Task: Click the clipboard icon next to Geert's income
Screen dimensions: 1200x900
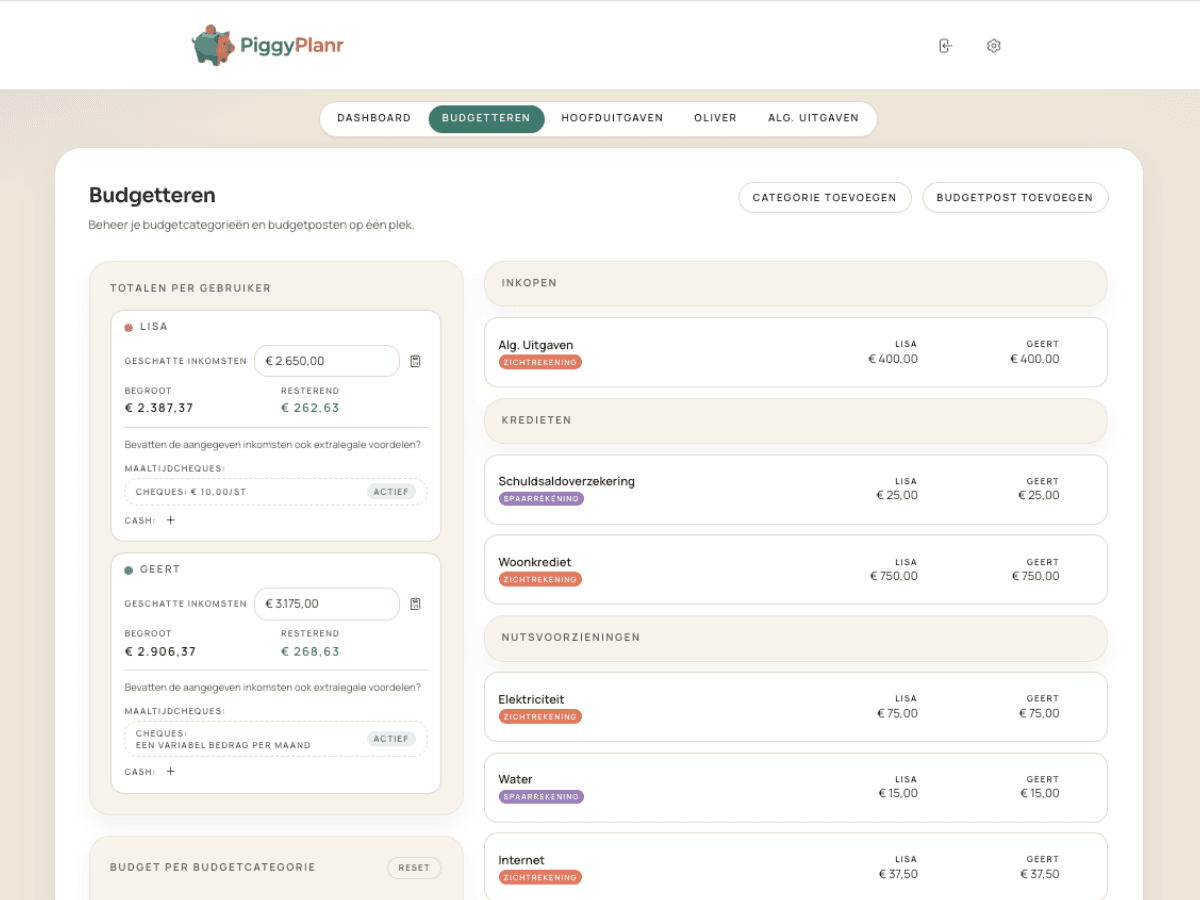Action: [x=416, y=604]
